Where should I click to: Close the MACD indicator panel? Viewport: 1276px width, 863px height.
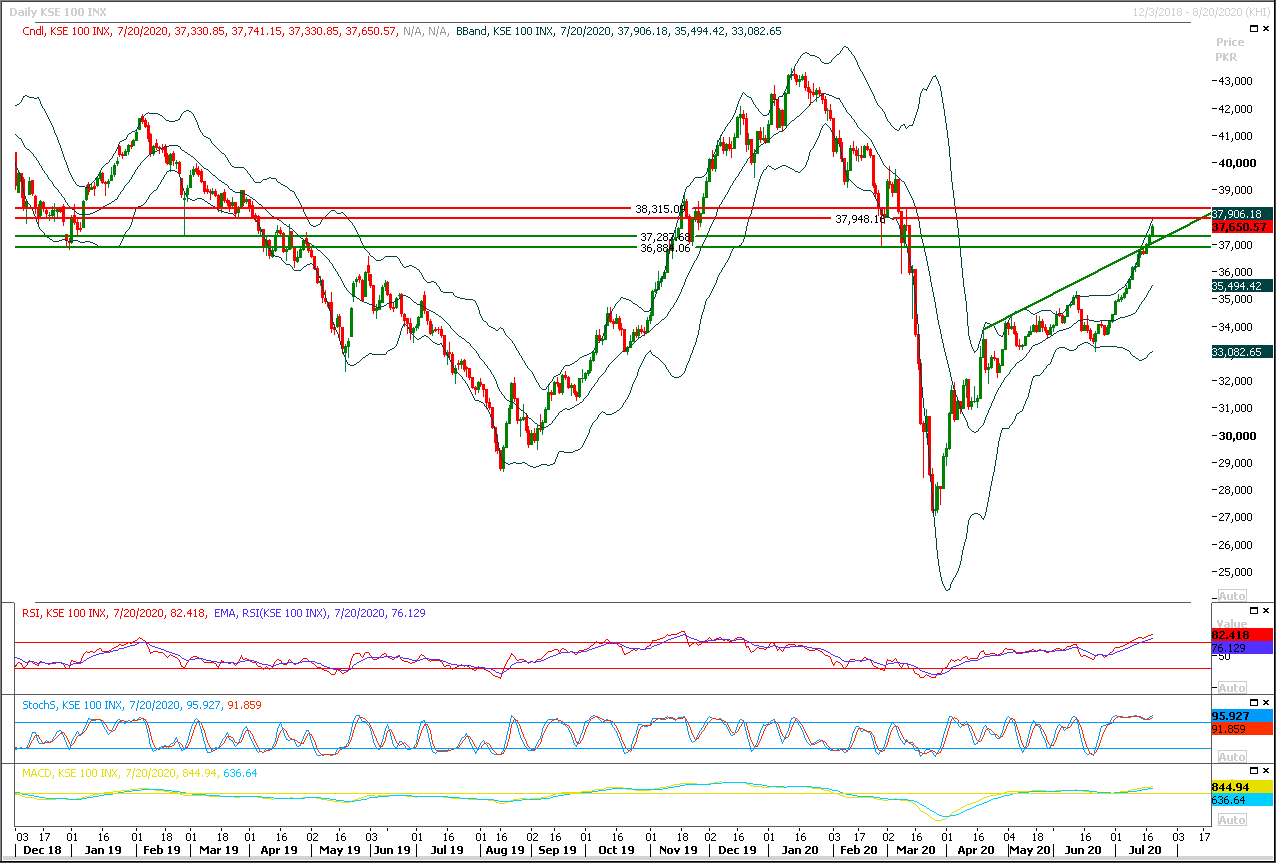pos(1266,772)
